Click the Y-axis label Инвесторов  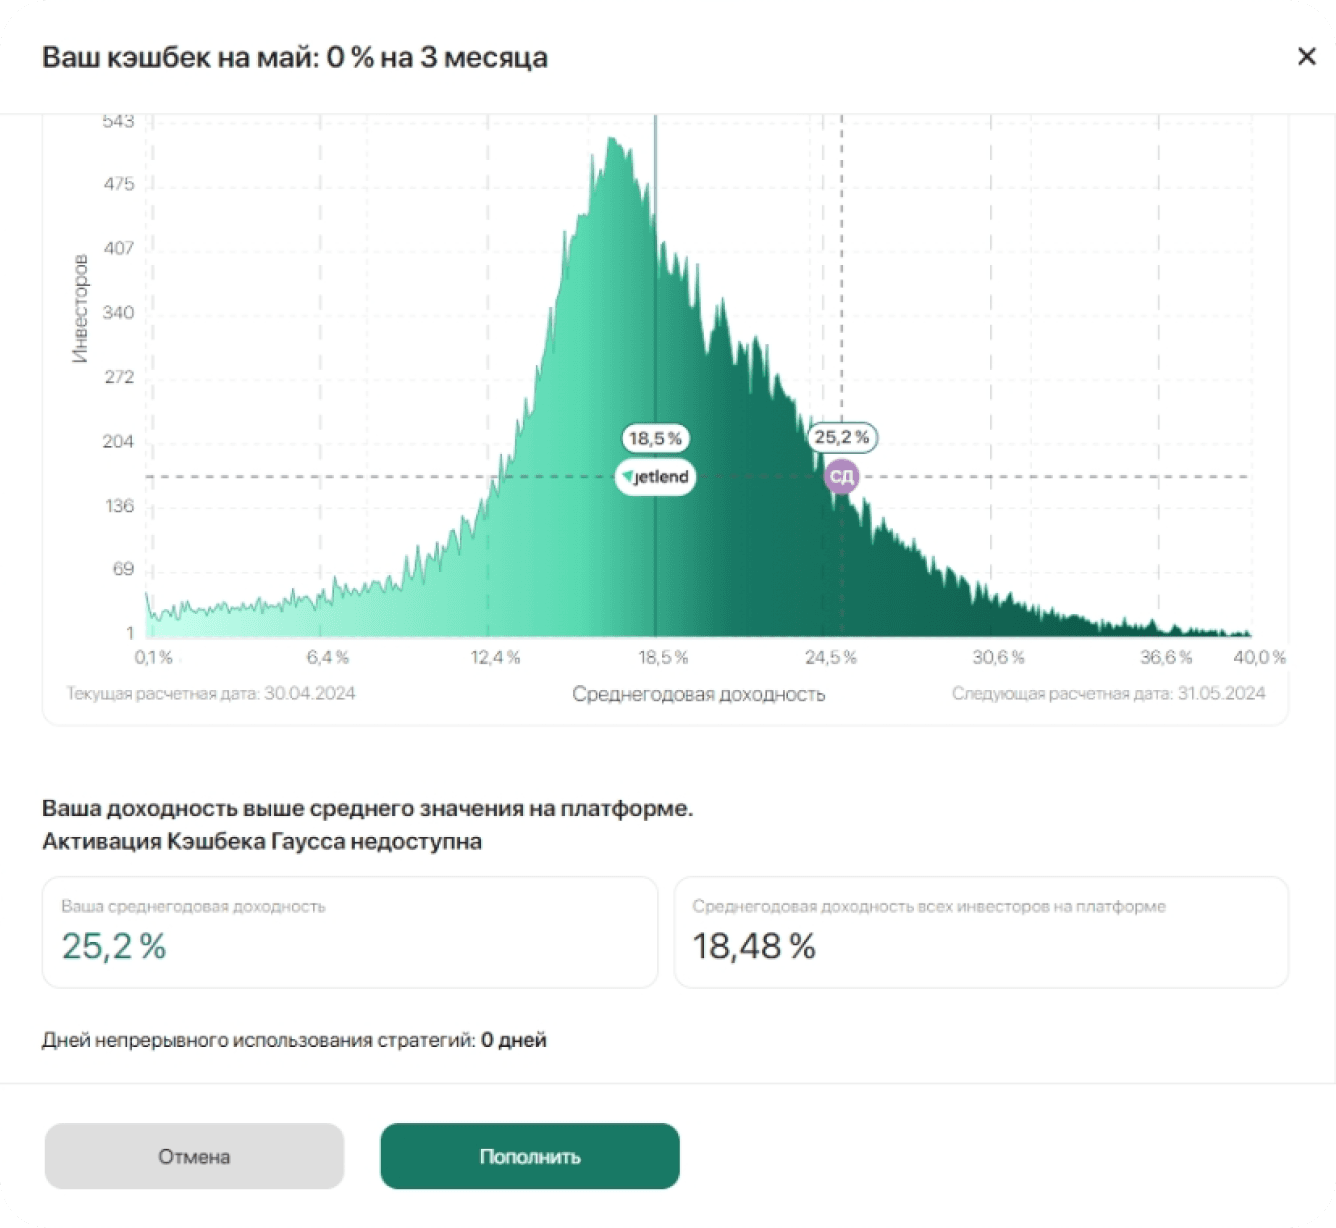click(80, 308)
